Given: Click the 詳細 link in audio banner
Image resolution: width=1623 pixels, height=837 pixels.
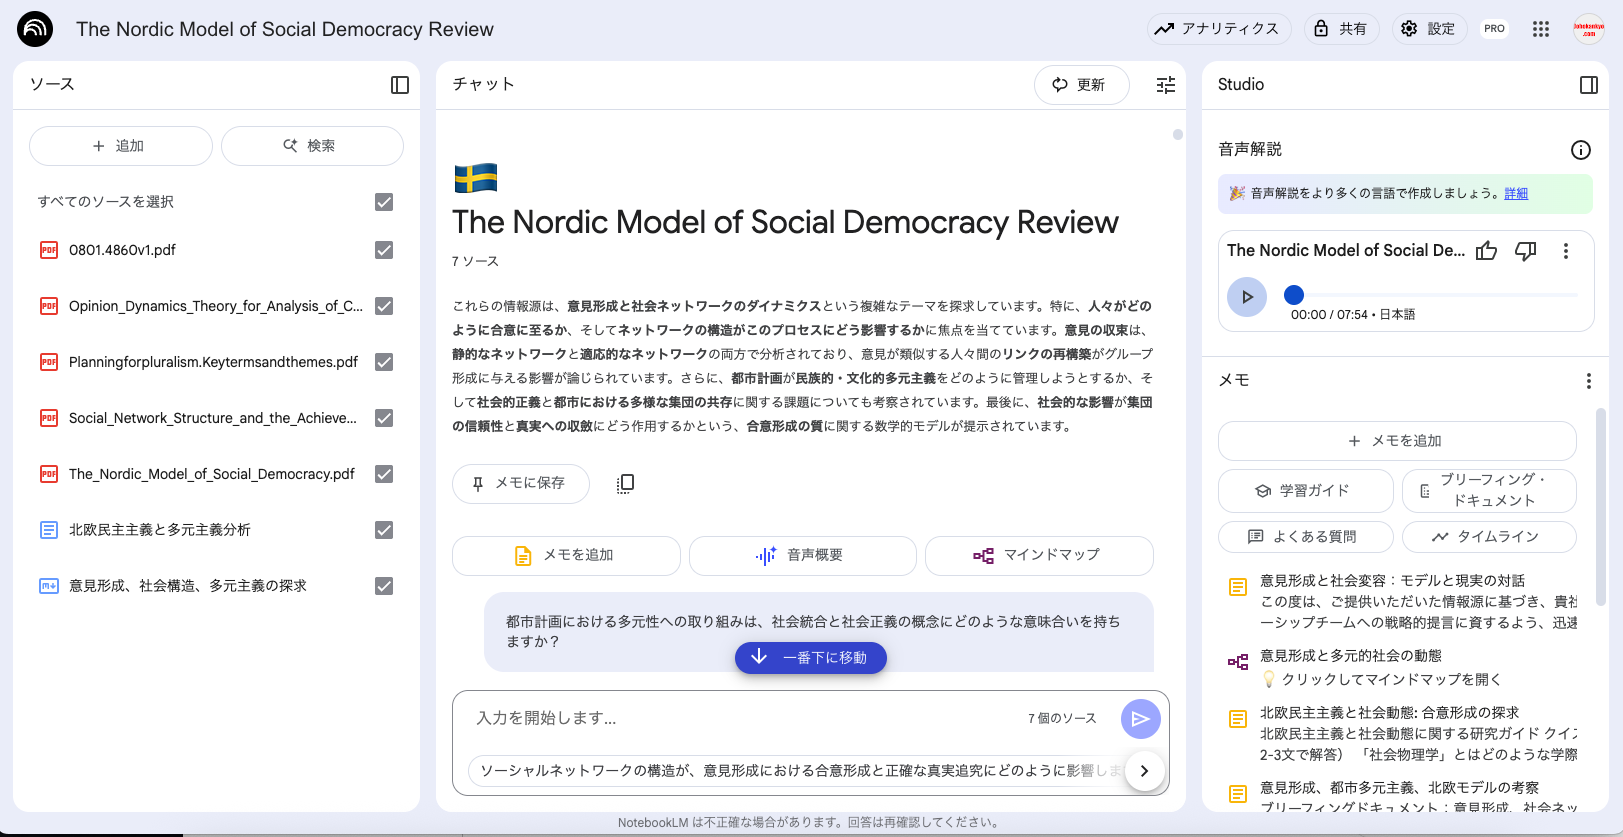Looking at the screenshot, I should coord(1516,194).
